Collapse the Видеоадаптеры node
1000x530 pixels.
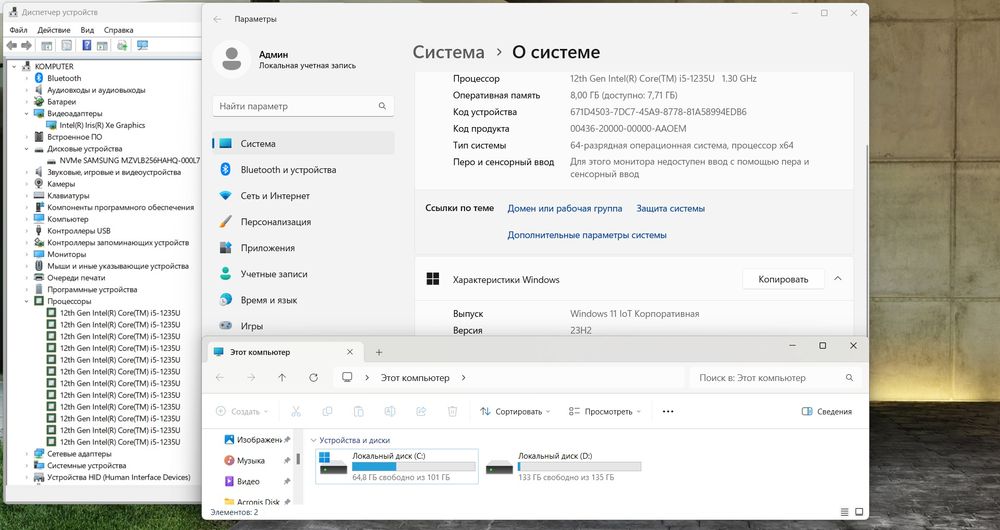[27, 114]
